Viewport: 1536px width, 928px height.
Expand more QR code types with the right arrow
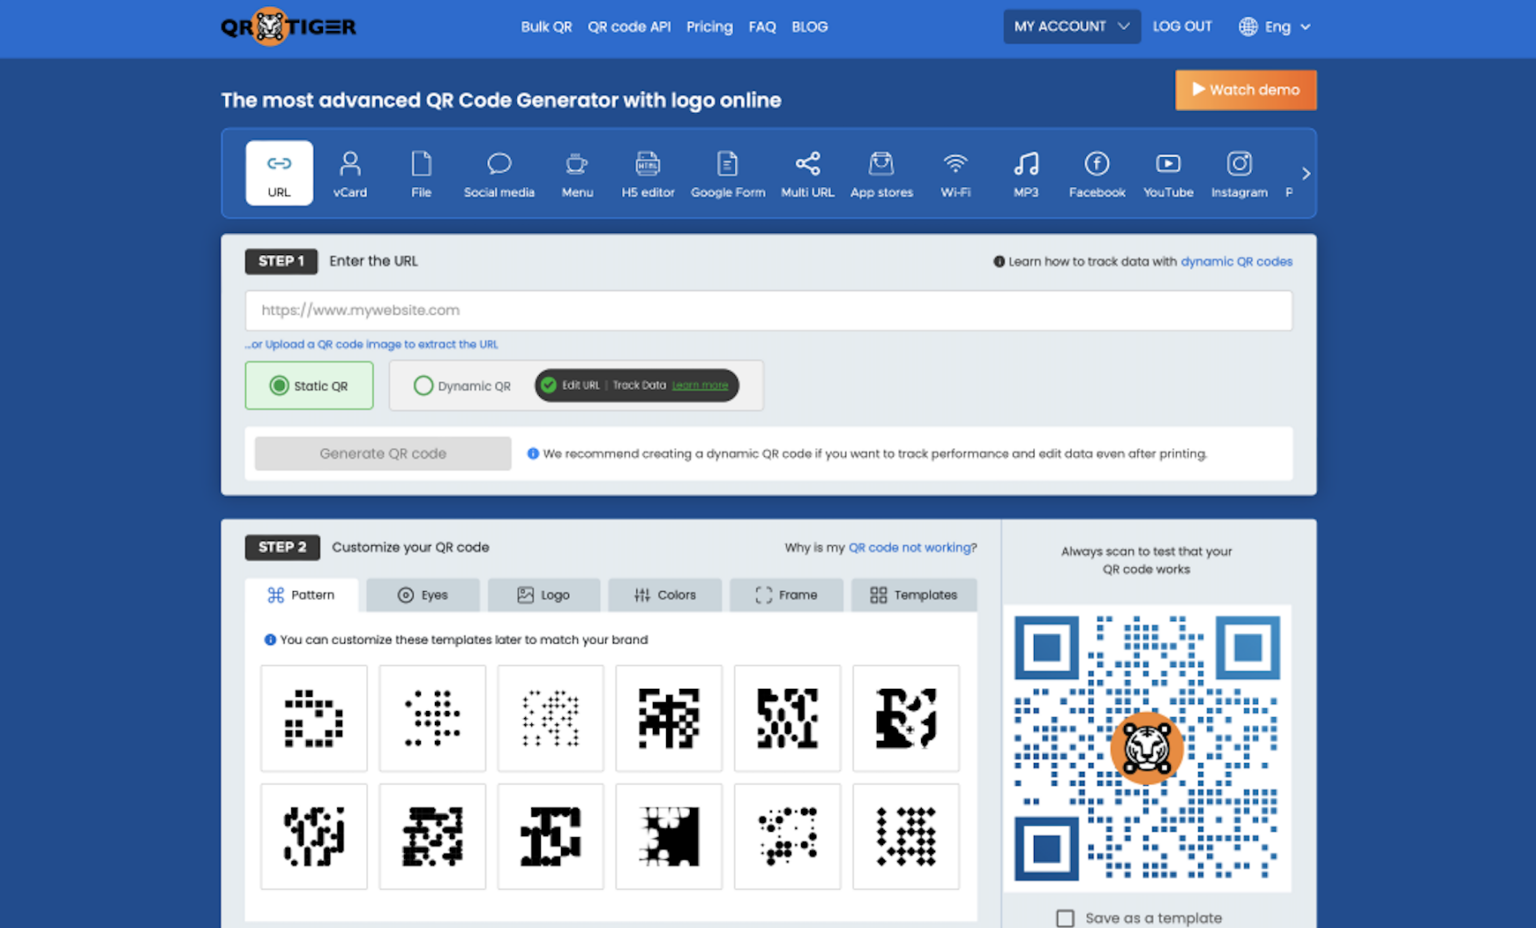[x=1305, y=172]
